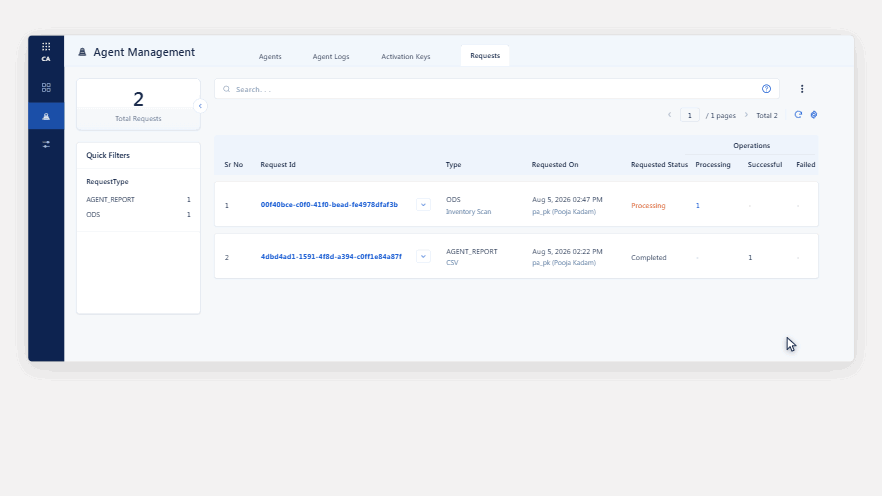Open the settings sliders sidebar icon

pos(46,145)
